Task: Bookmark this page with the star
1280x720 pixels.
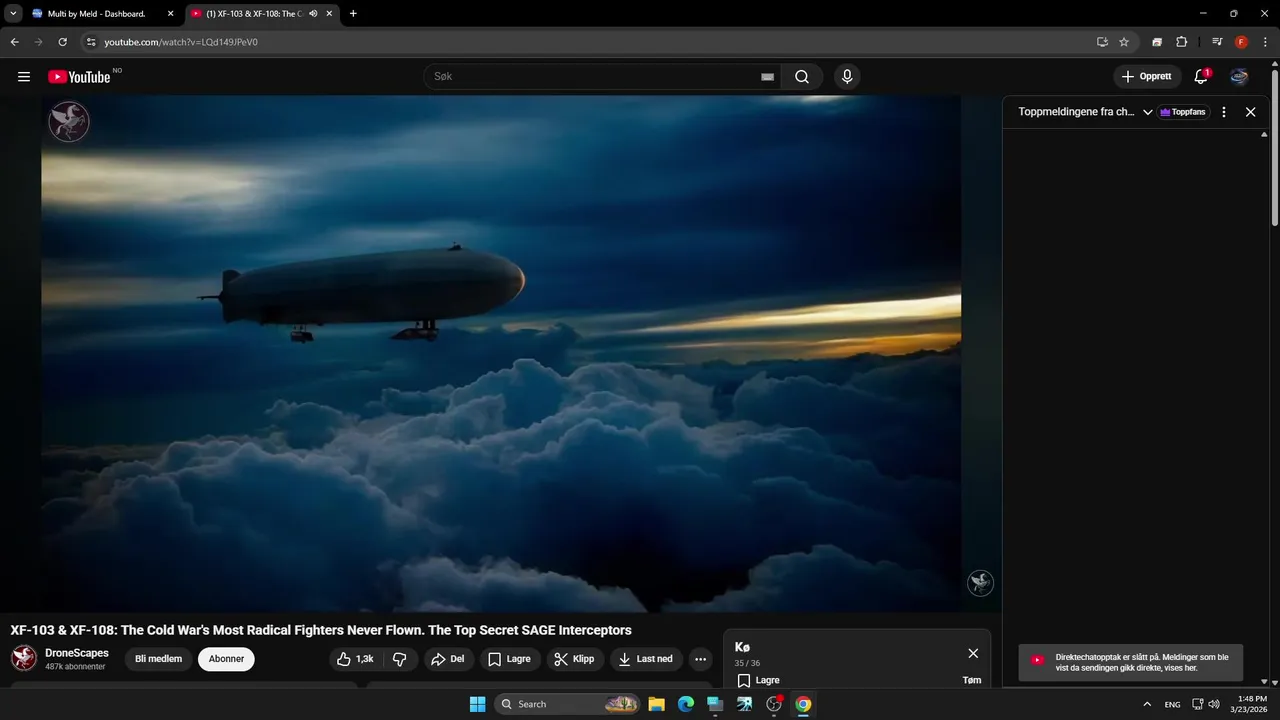Action: point(1124,42)
